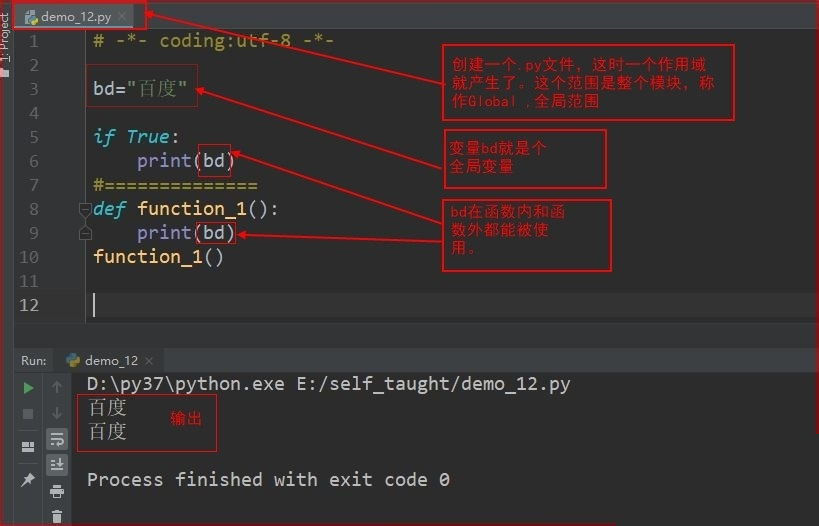Click the restore layout icon in Run panel

coord(28,446)
